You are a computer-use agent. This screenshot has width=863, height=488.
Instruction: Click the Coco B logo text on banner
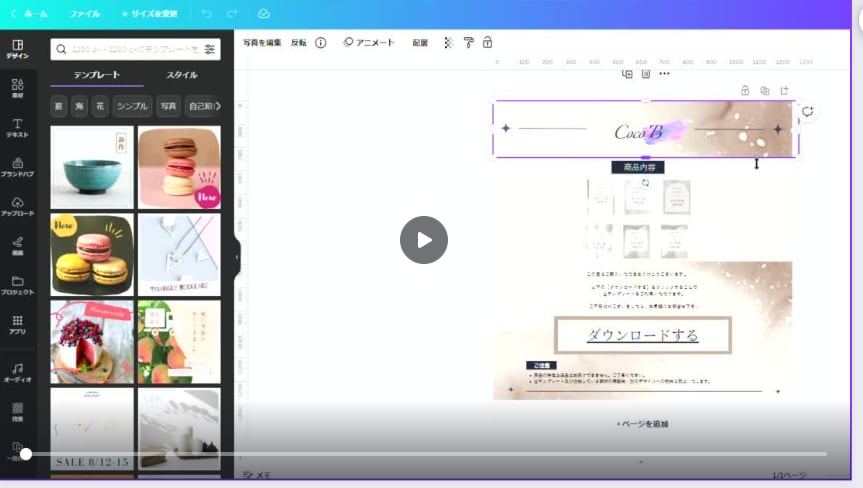point(638,132)
